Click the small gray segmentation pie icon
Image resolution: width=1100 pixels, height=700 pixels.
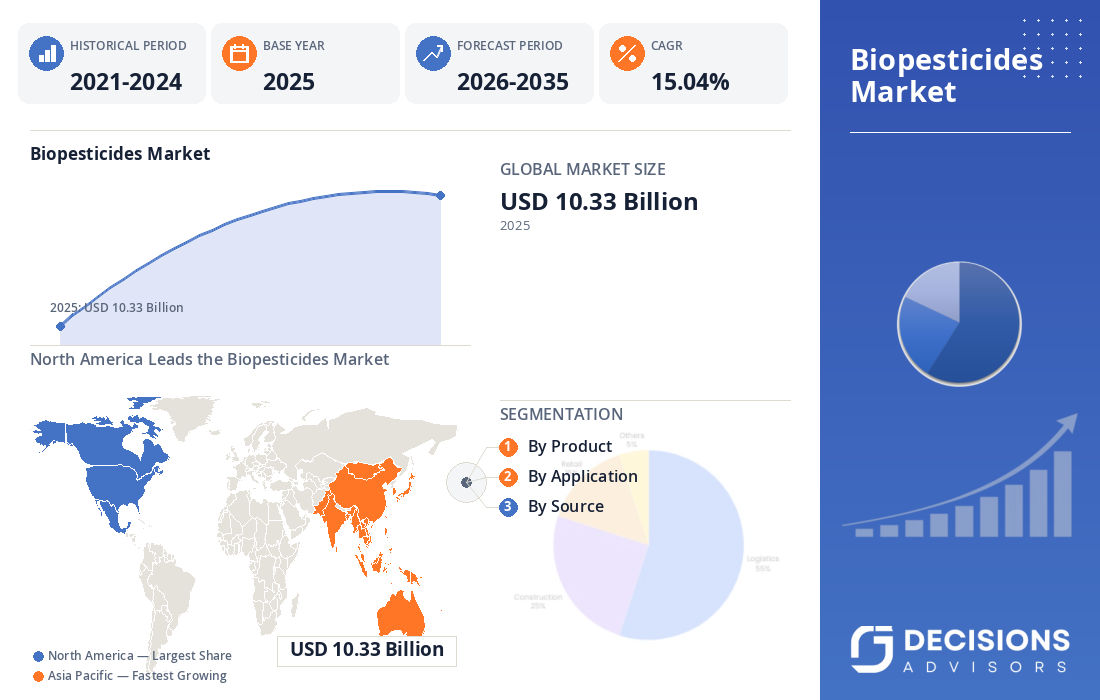point(467,482)
